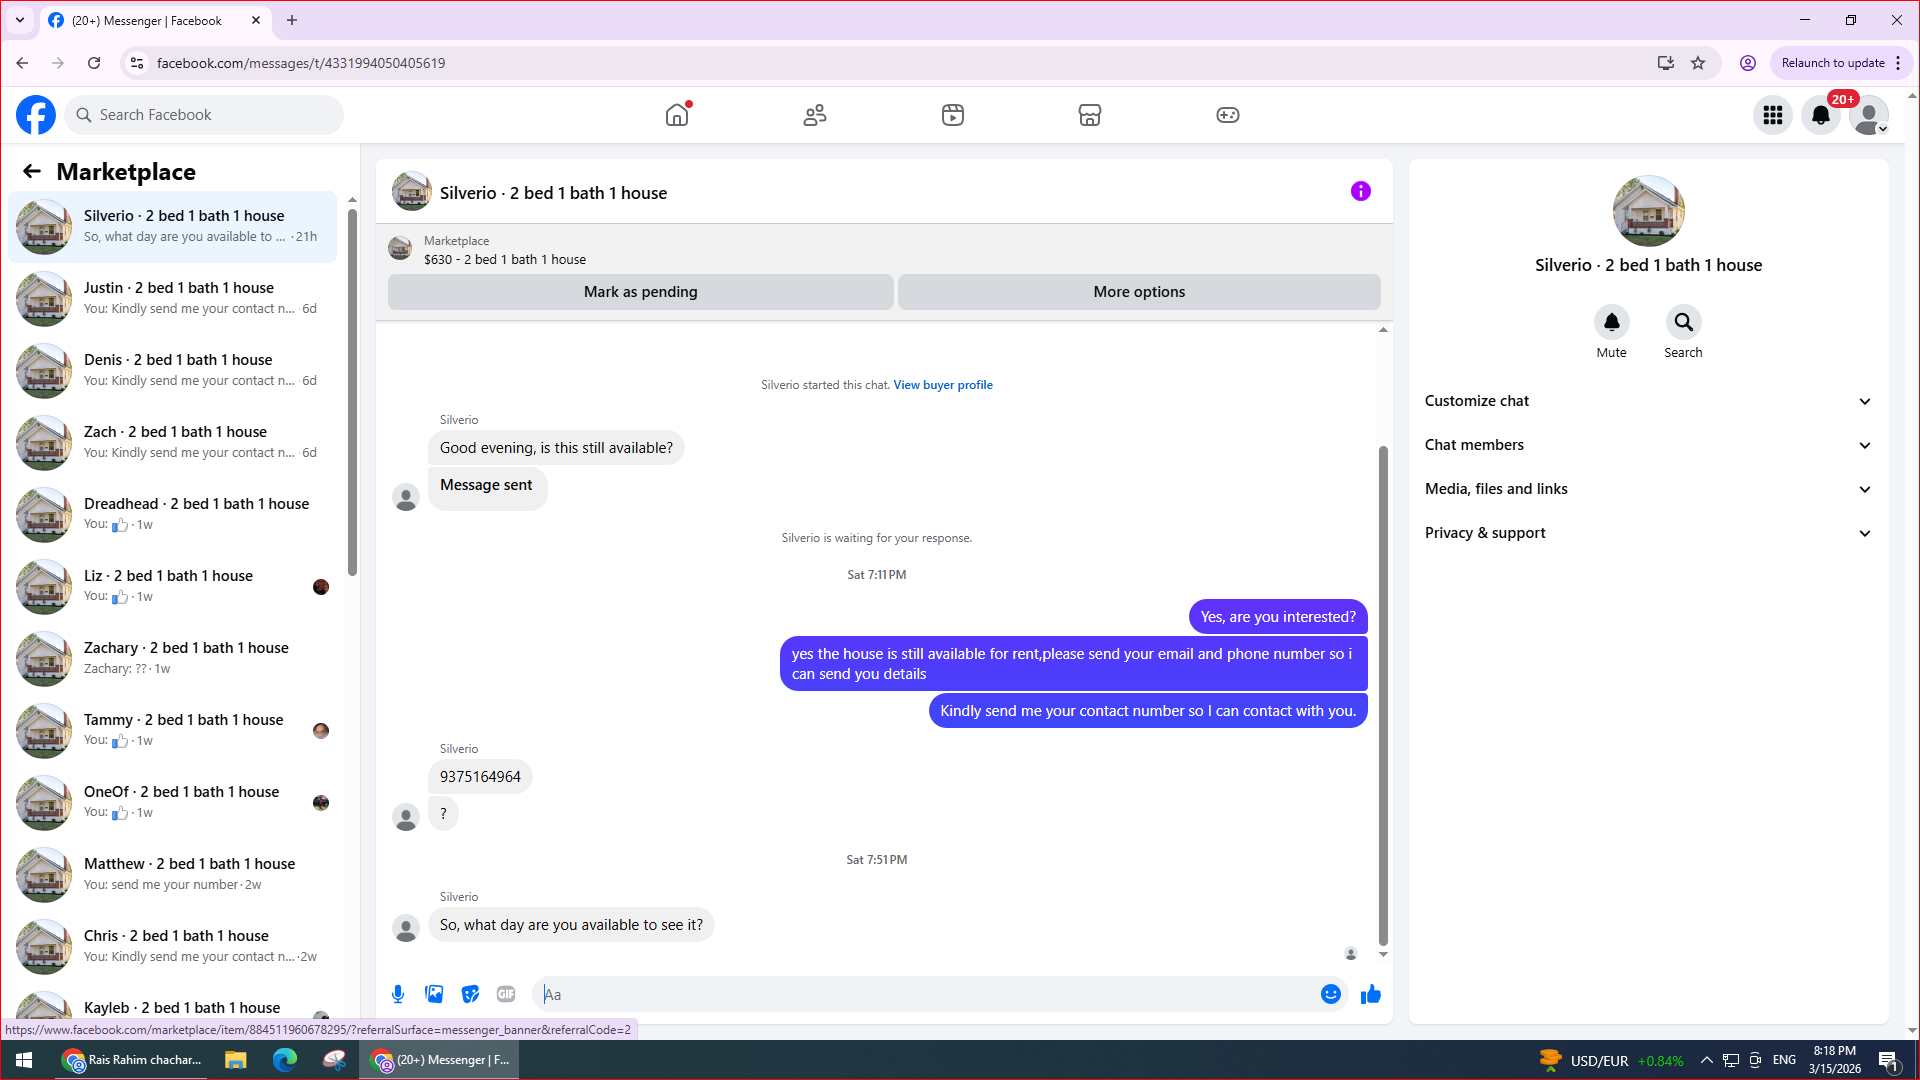Open Chrome tab search dropdown
The height and width of the screenshot is (1080, 1920).
[x=20, y=20]
